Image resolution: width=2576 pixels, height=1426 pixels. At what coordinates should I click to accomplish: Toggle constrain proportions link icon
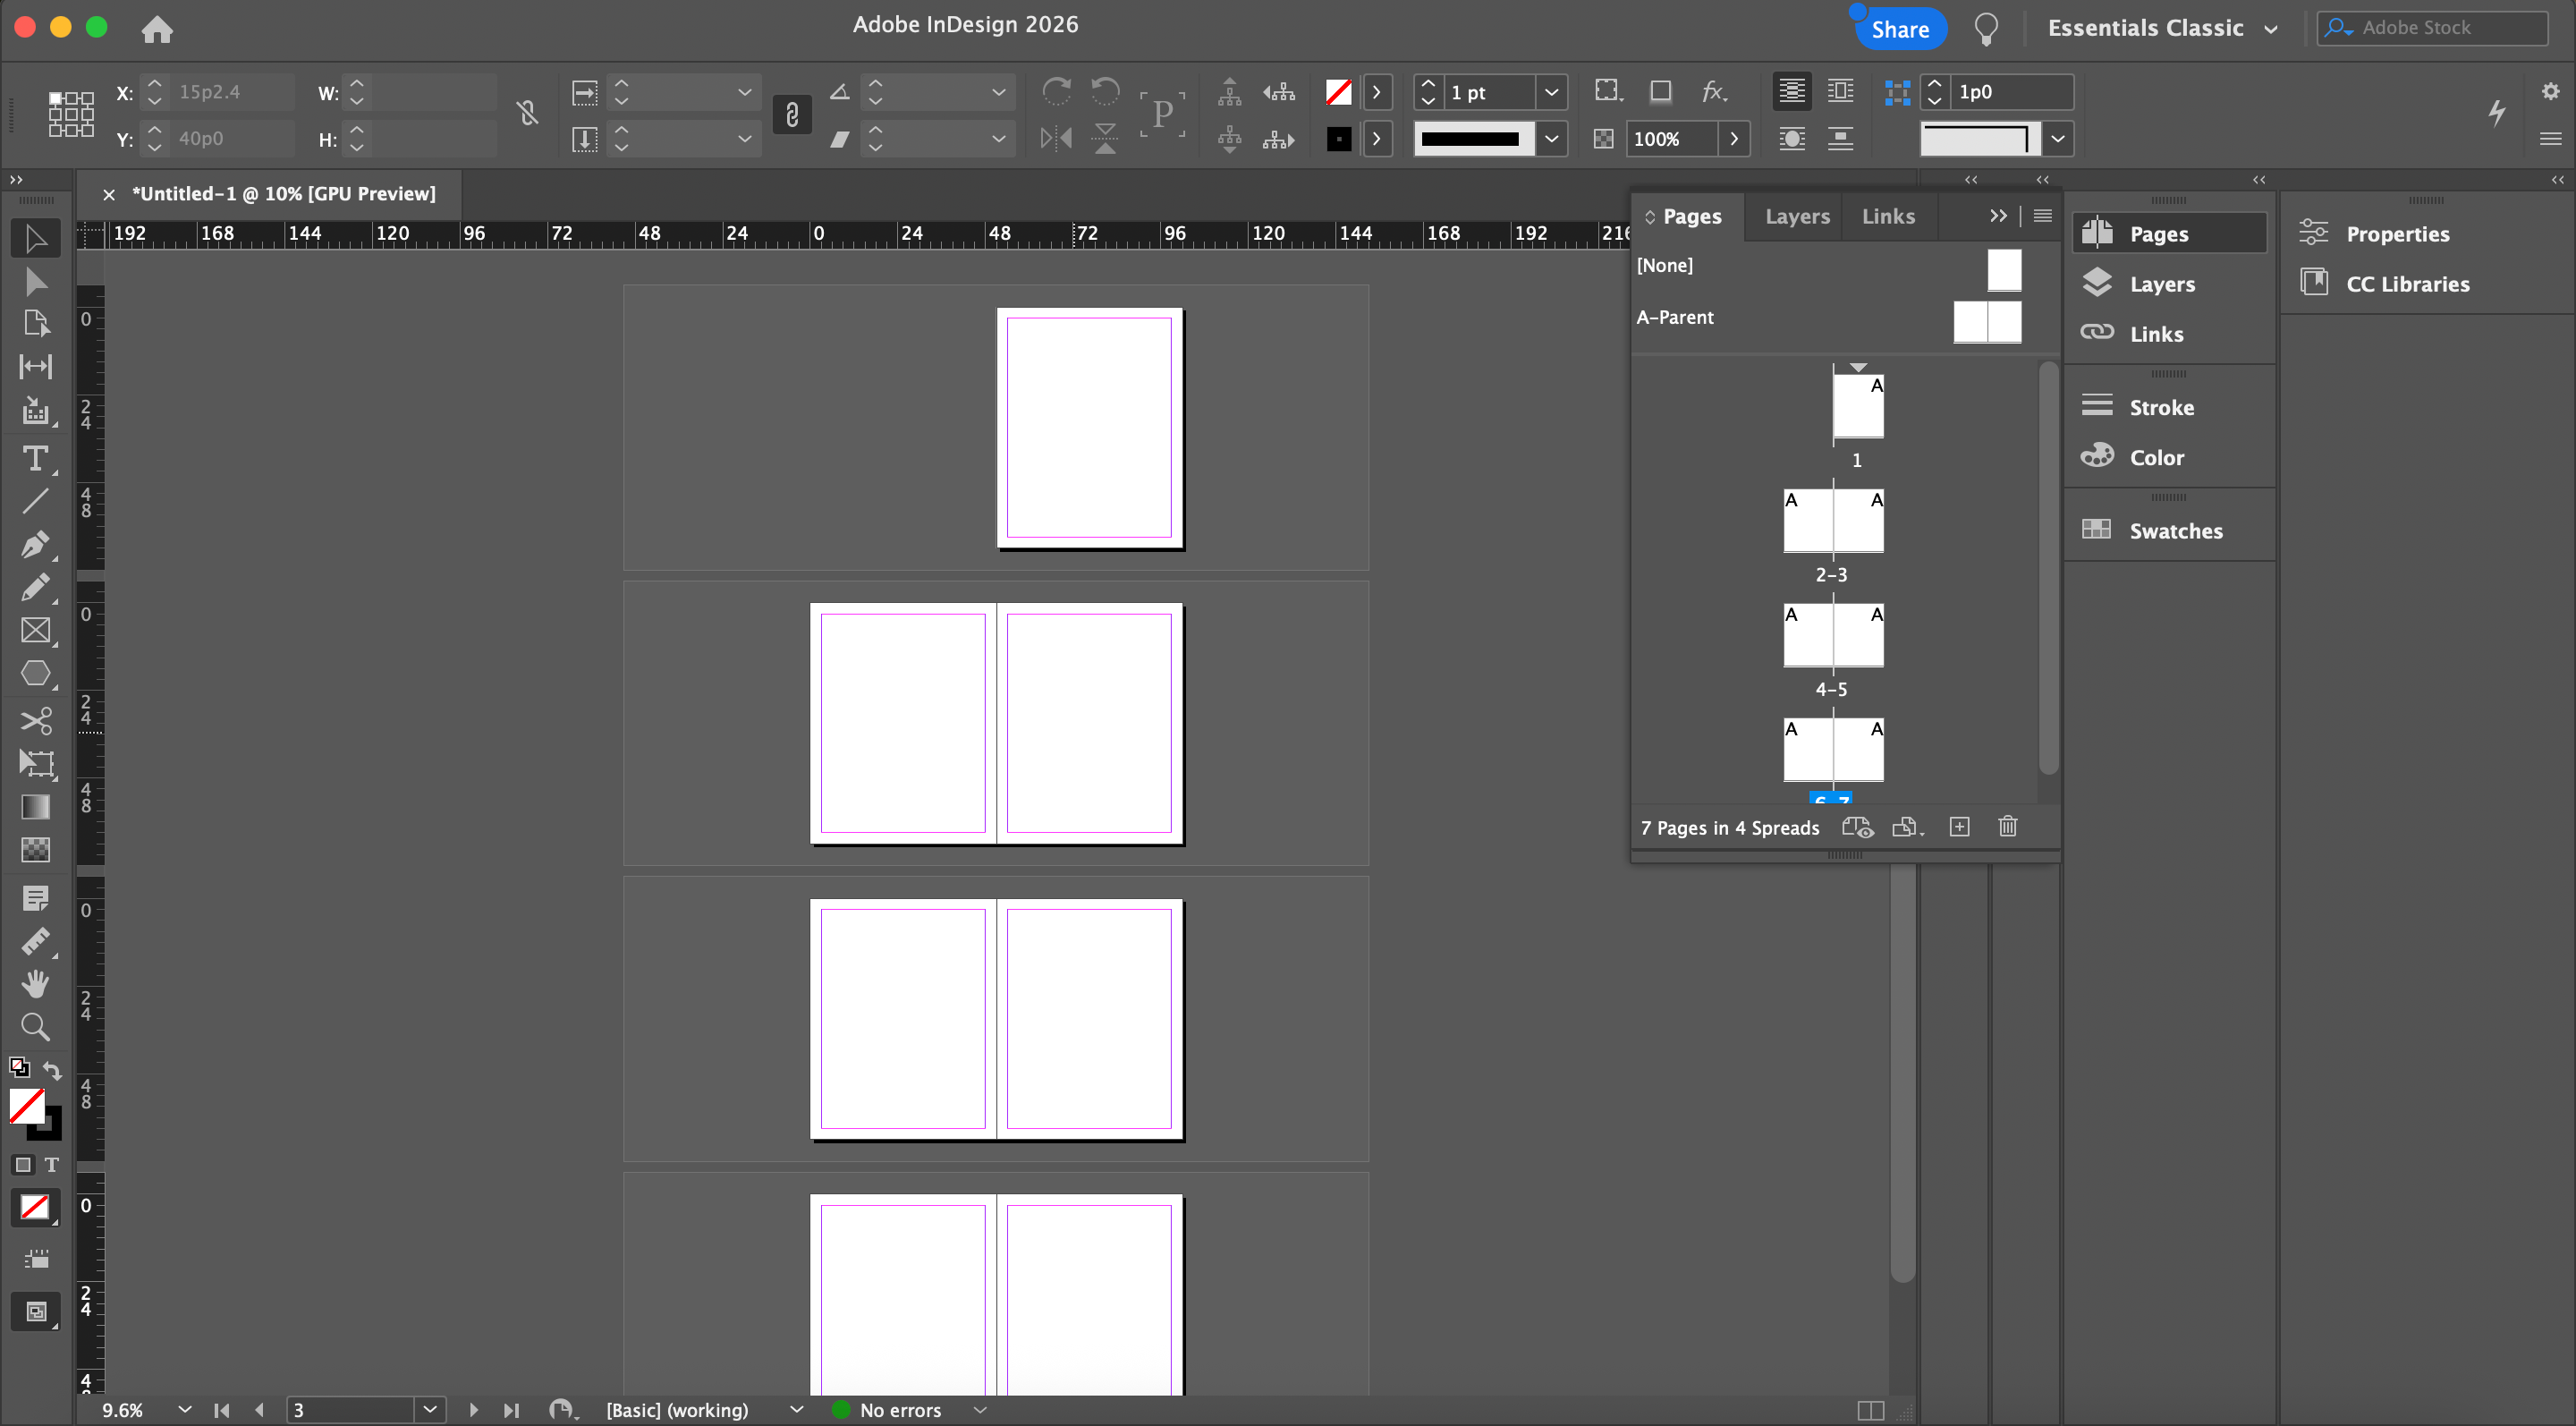click(x=528, y=113)
